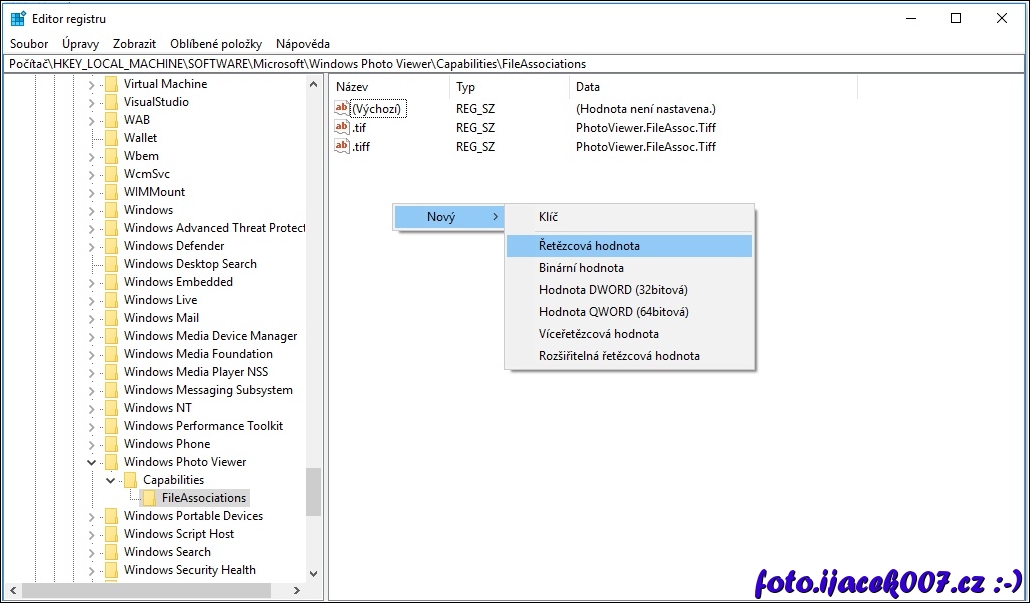This screenshot has width=1030, height=603.
Task: Click the tree pane scroll down arrow
Action: click(x=313, y=574)
